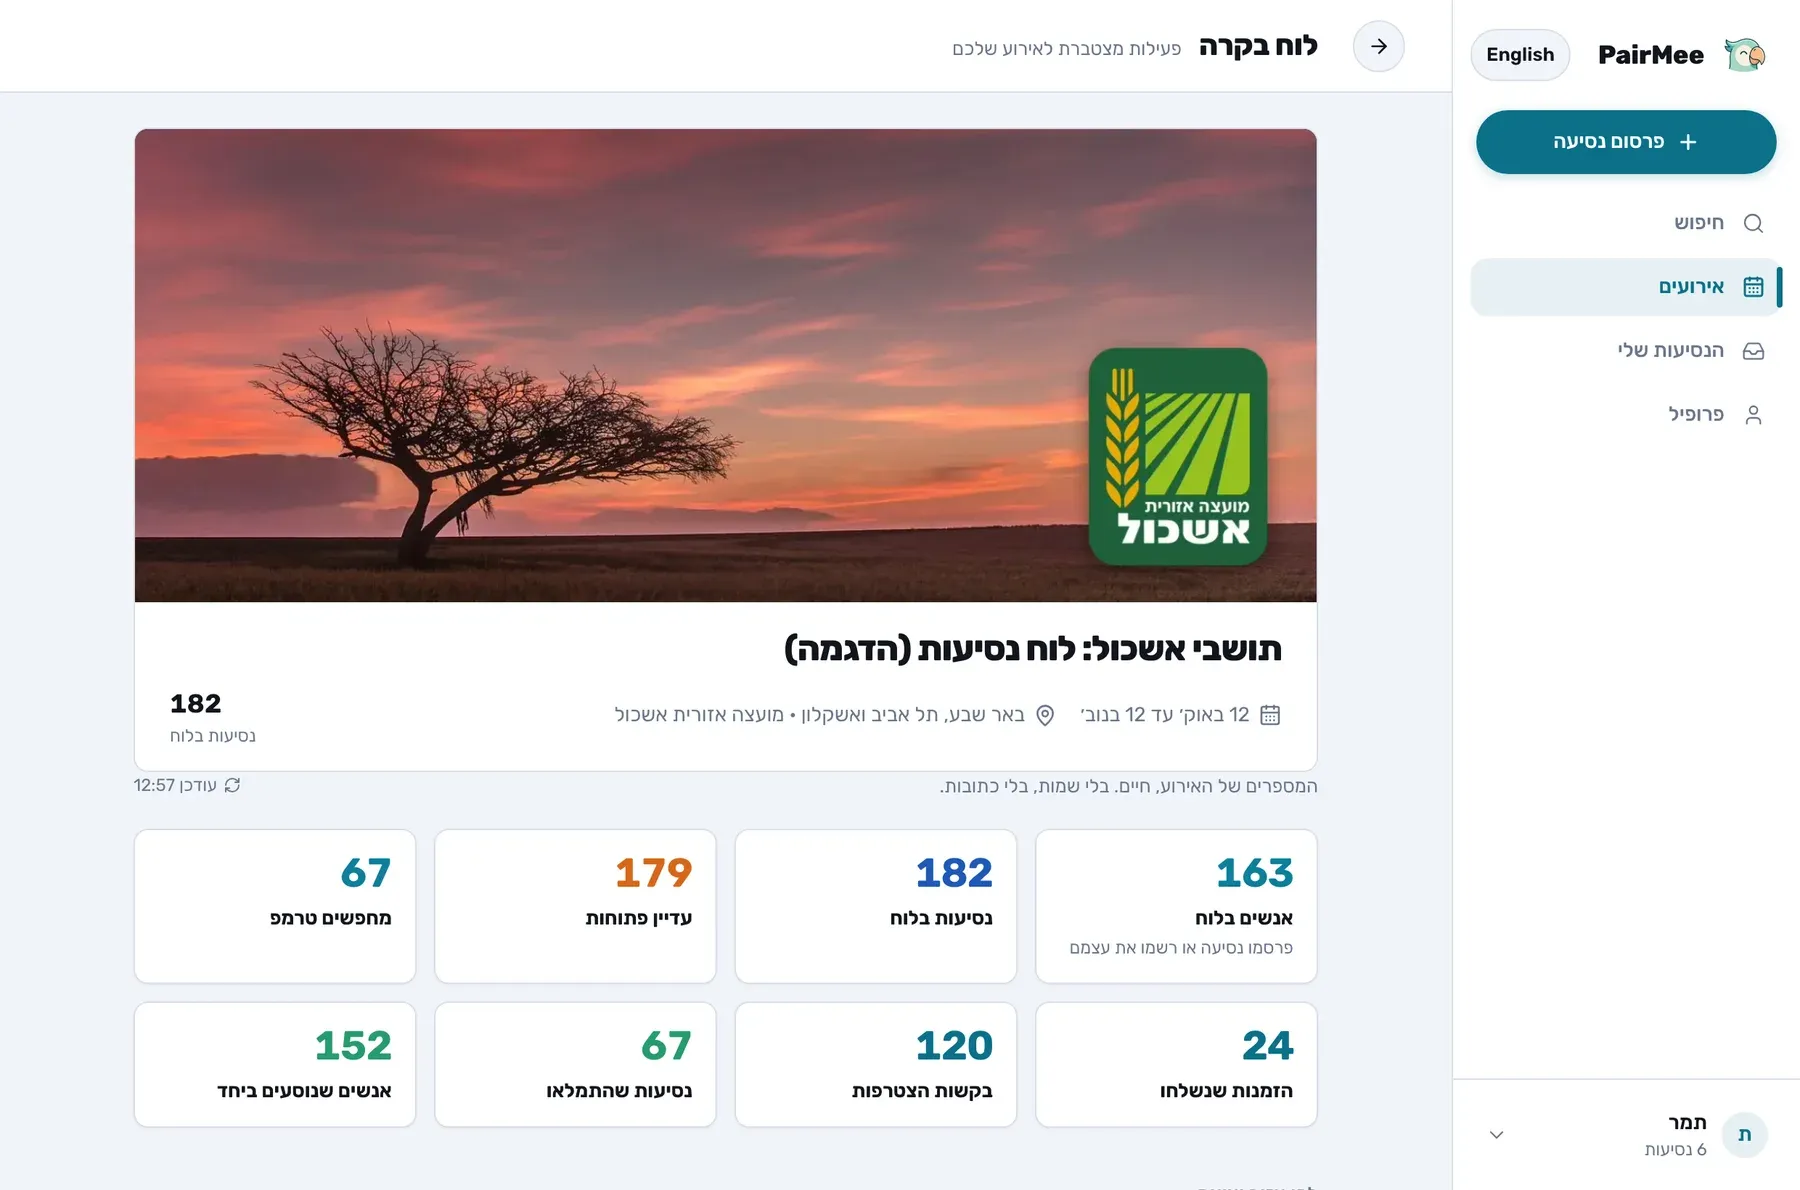Click the search magnifier icon in sidebar

coord(1753,223)
